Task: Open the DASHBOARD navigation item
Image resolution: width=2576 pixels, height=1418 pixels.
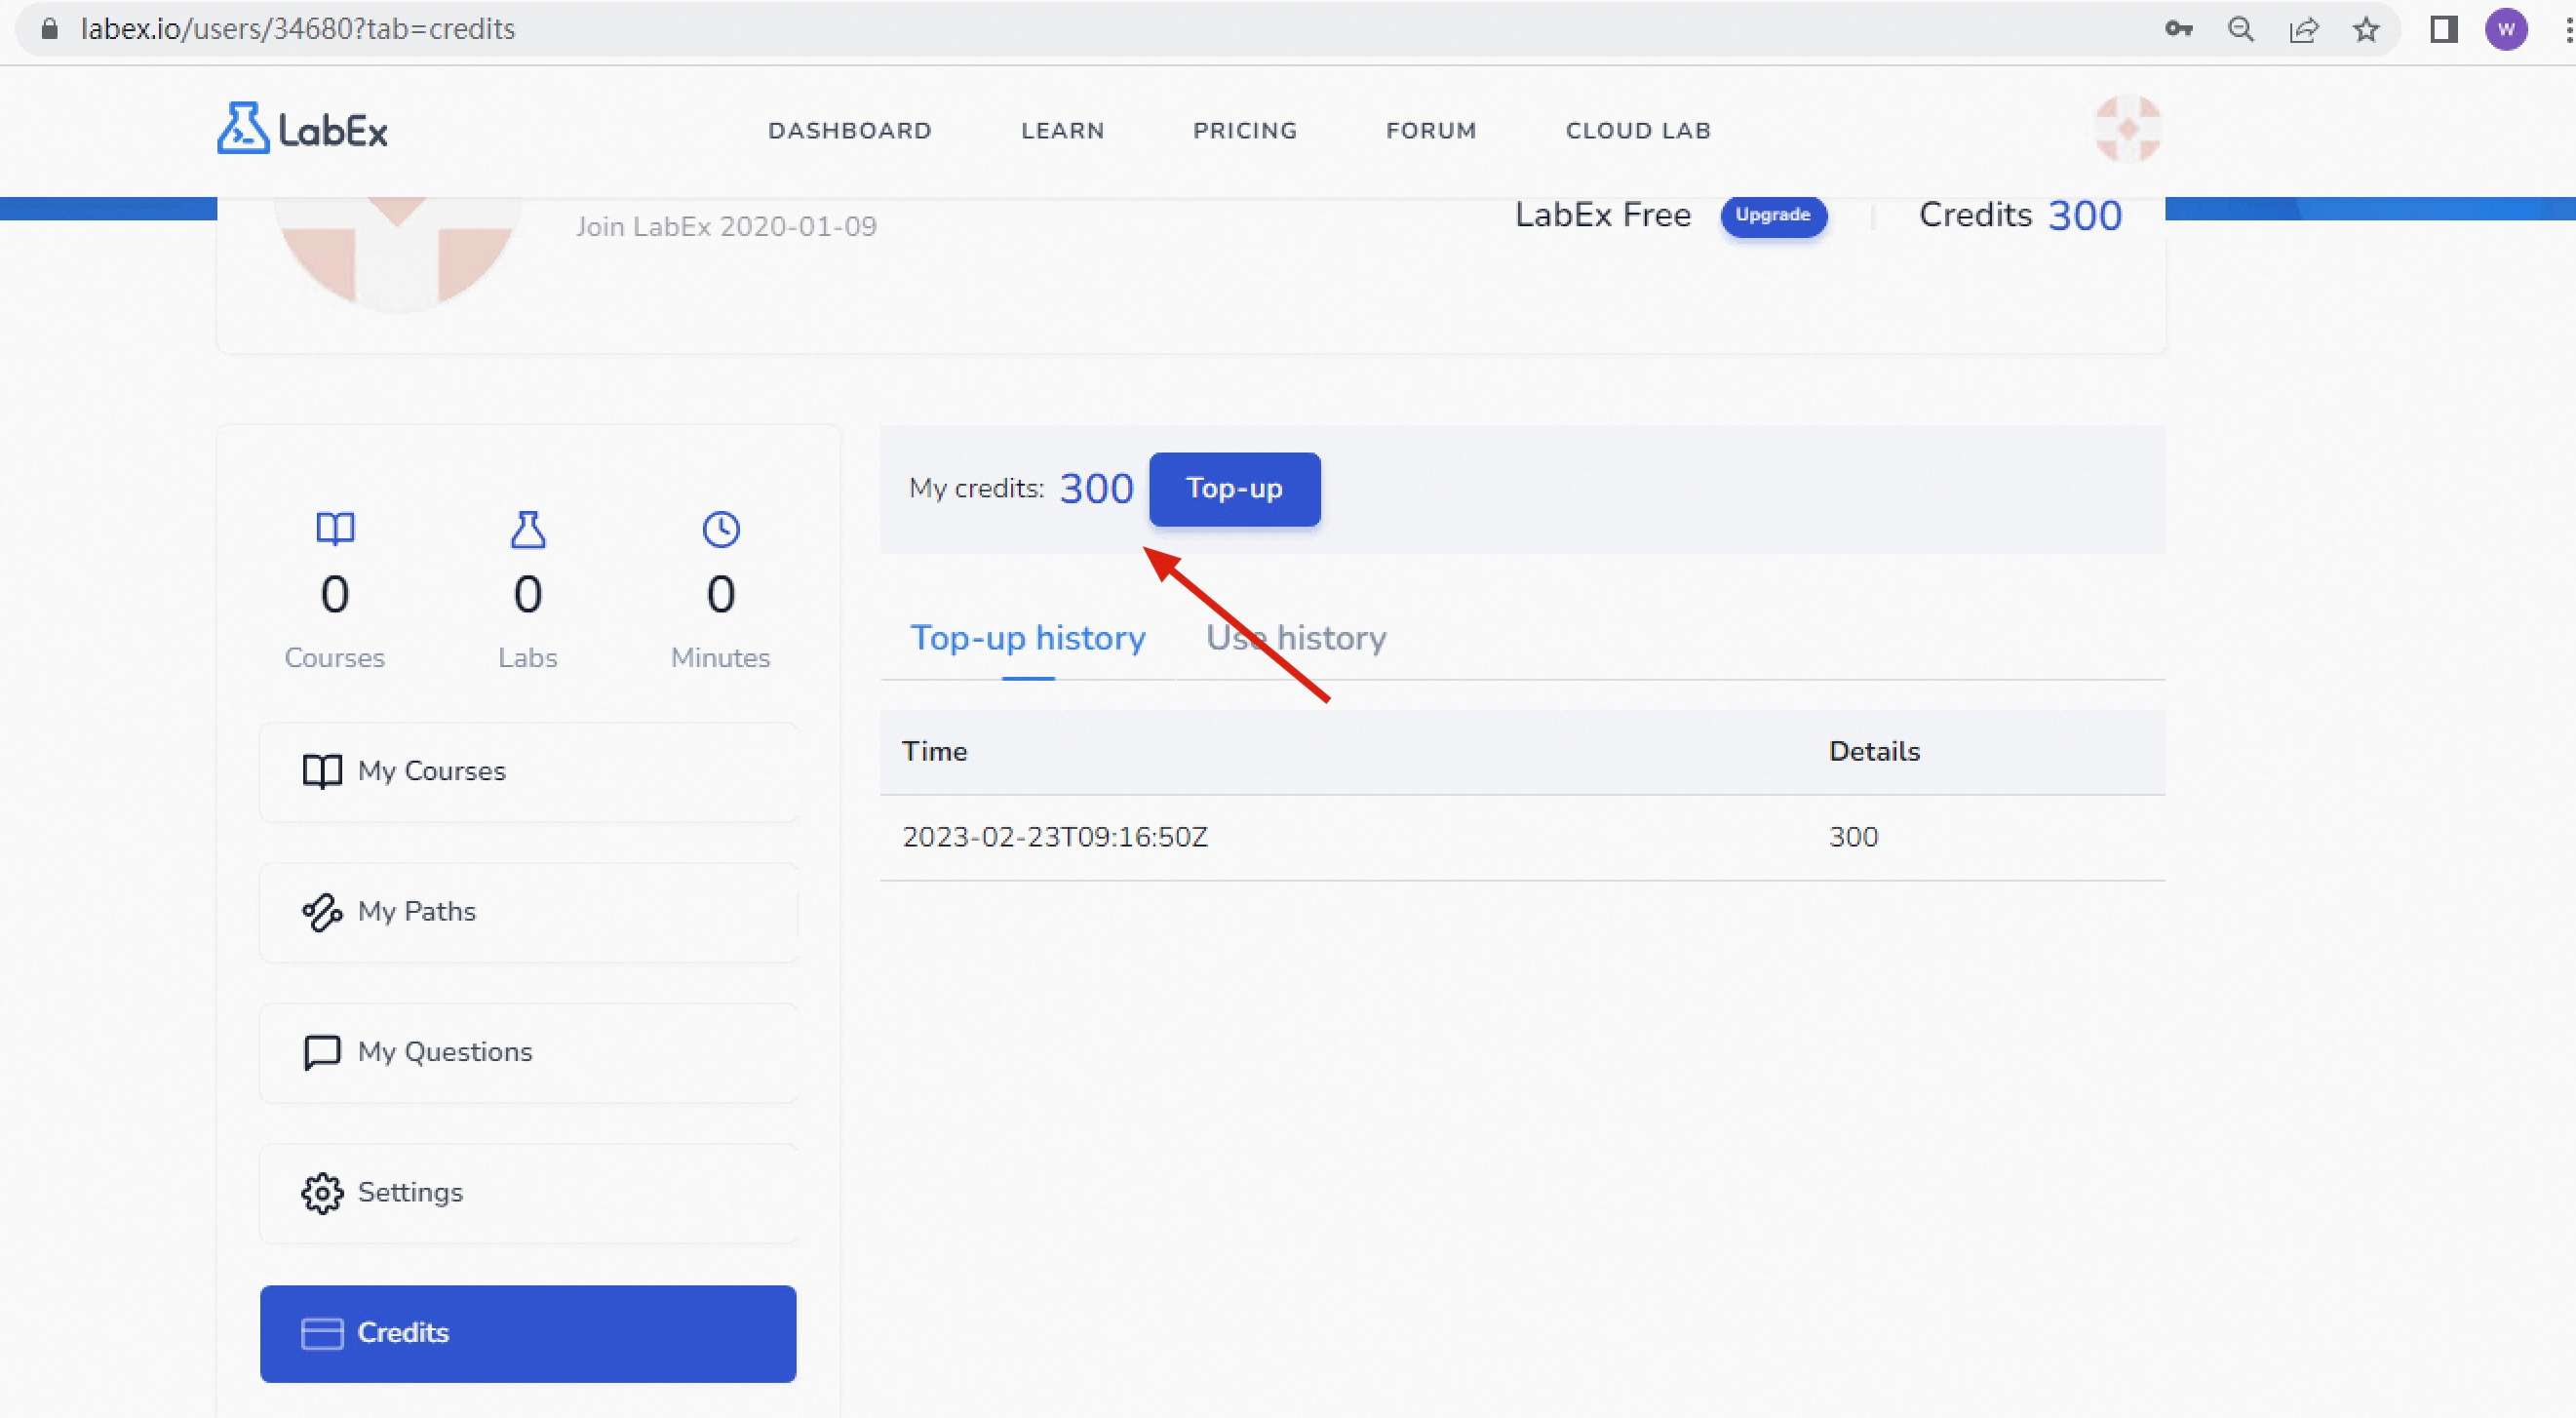Action: (x=849, y=131)
